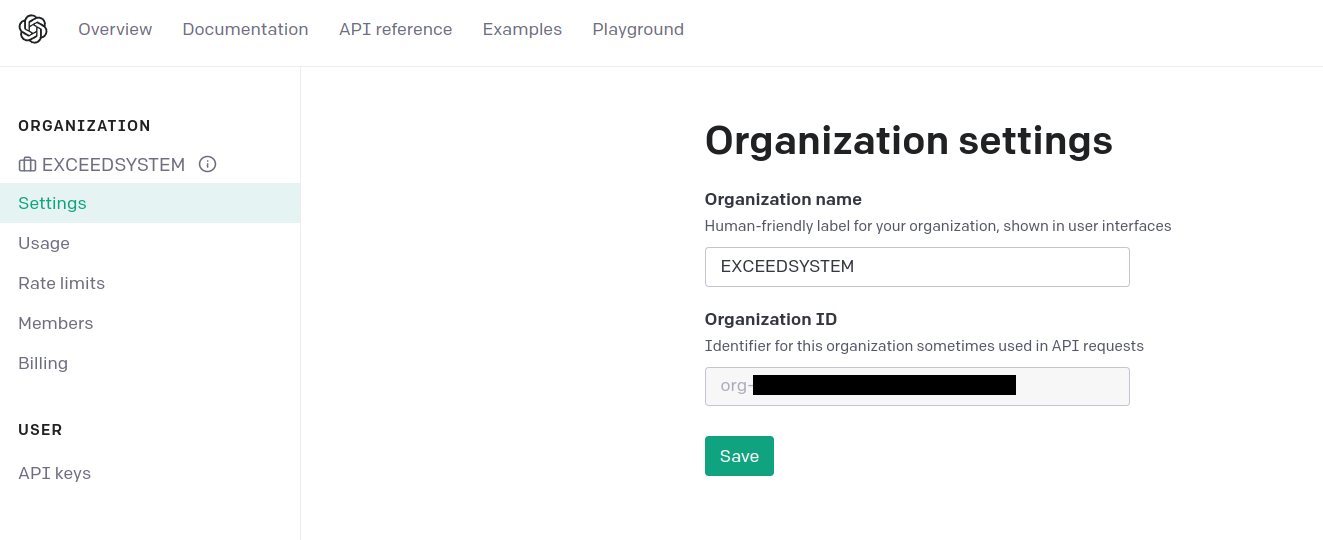1323x540 pixels.
Task: Open the API reference tab
Action: 395,29
